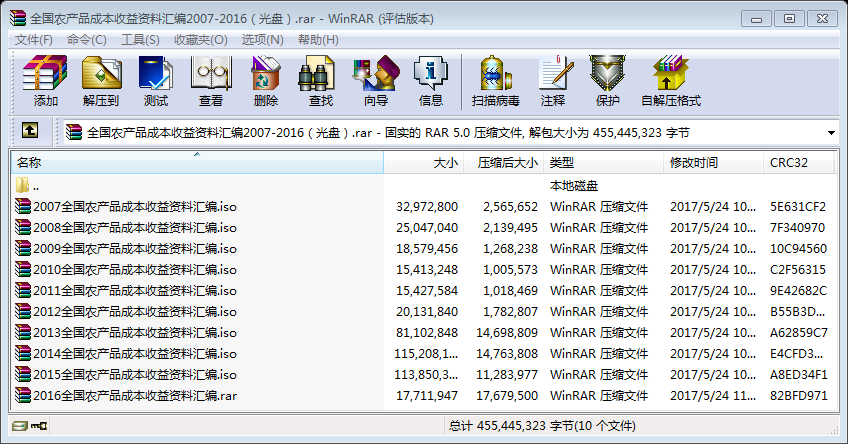Click size value 17,711,947
Screen dimensions: 848x444
click(x=427, y=395)
